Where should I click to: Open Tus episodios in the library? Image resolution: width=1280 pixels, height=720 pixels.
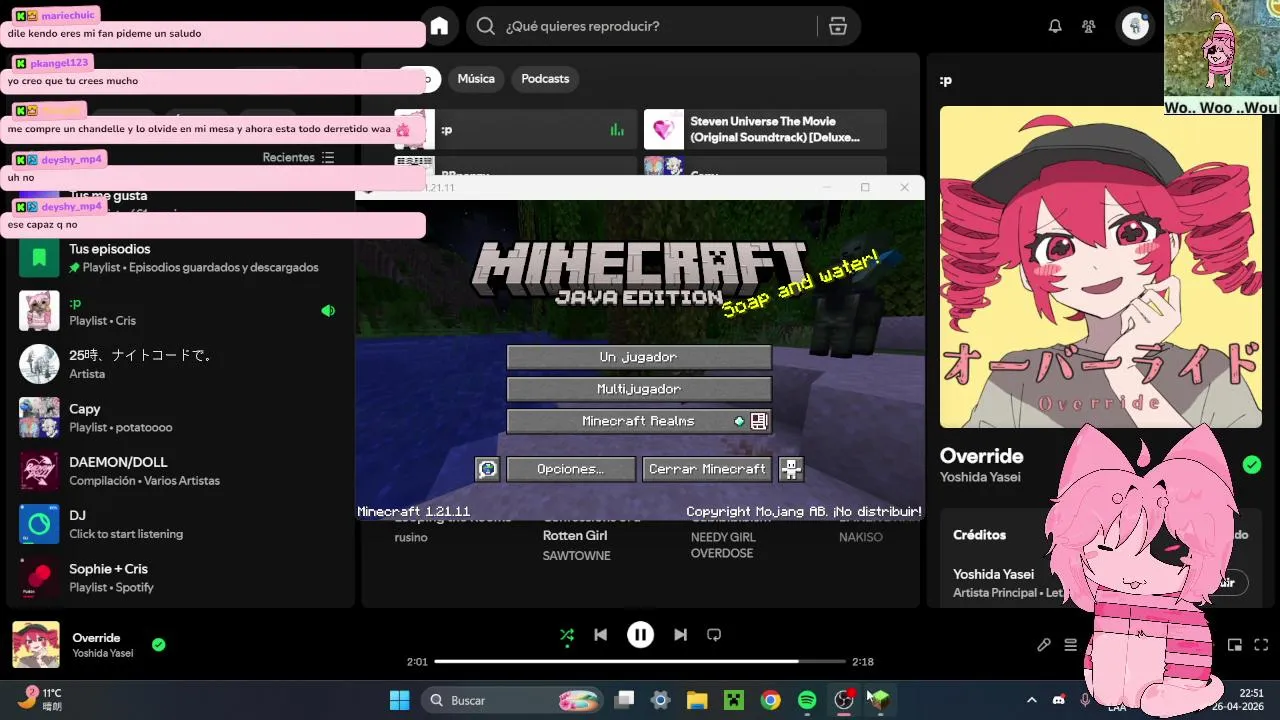(x=181, y=257)
